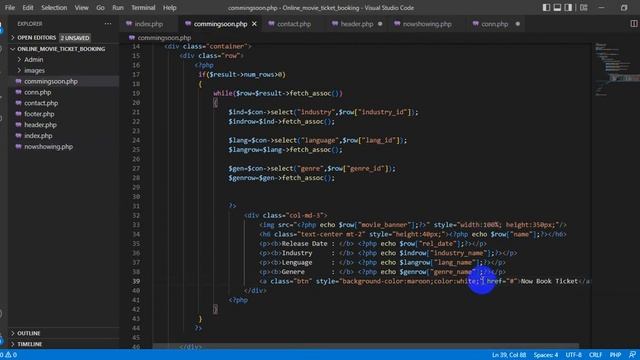Click unsaved dot on header.php tab
Screen dimensions: 640x360
pyautogui.click(x=380, y=24)
